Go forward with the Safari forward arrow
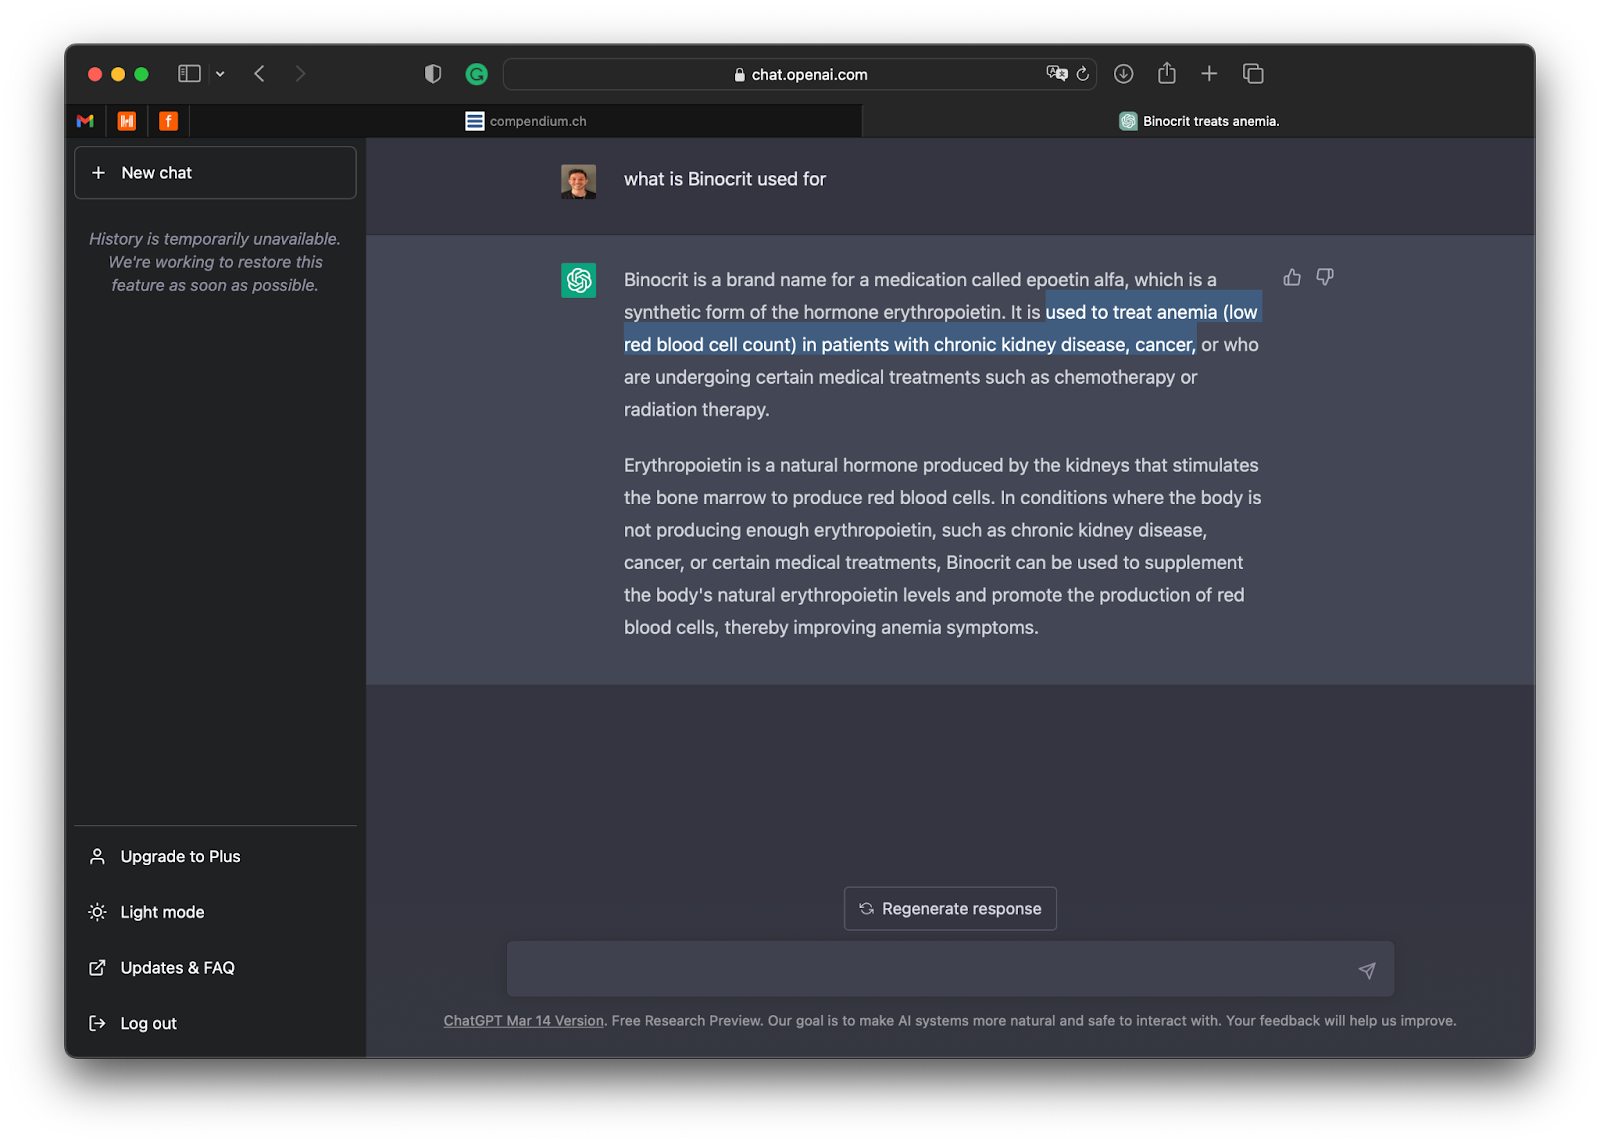The width and height of the screenshot is (1600, 1144). pyautogui.click(x=300, y=74)
